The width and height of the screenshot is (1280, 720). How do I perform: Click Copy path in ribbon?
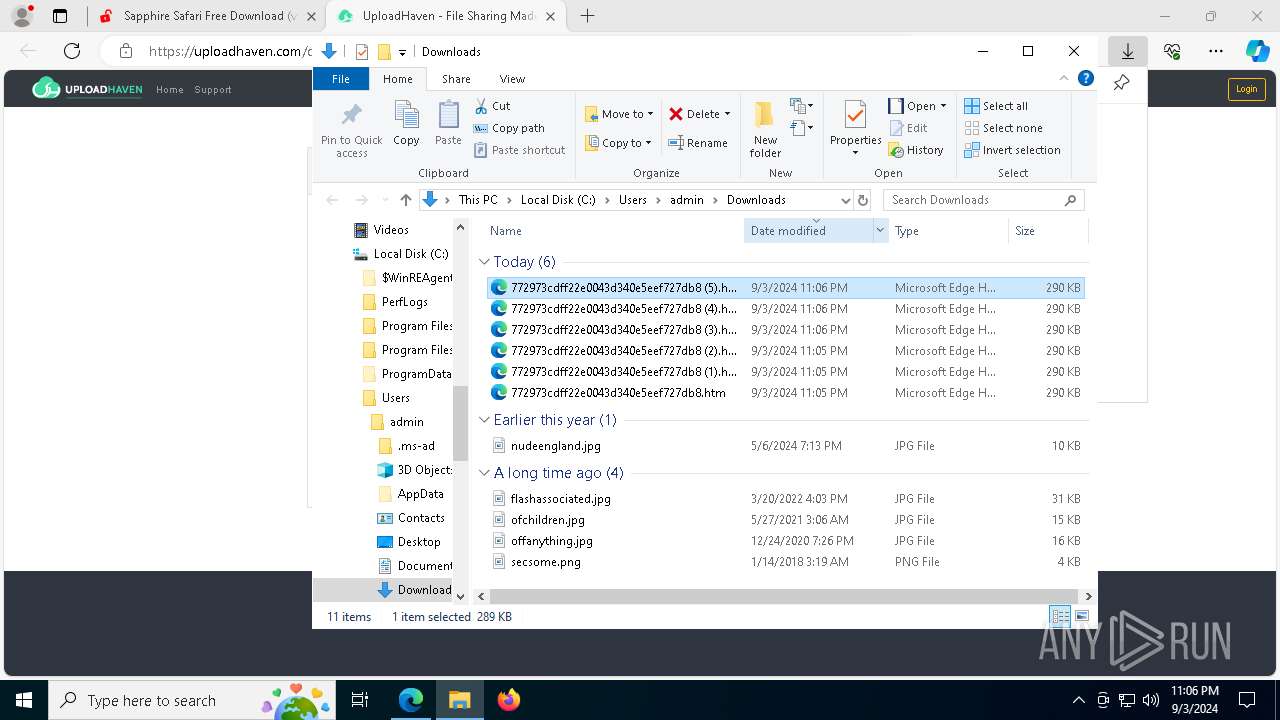(x=509, y=128)
